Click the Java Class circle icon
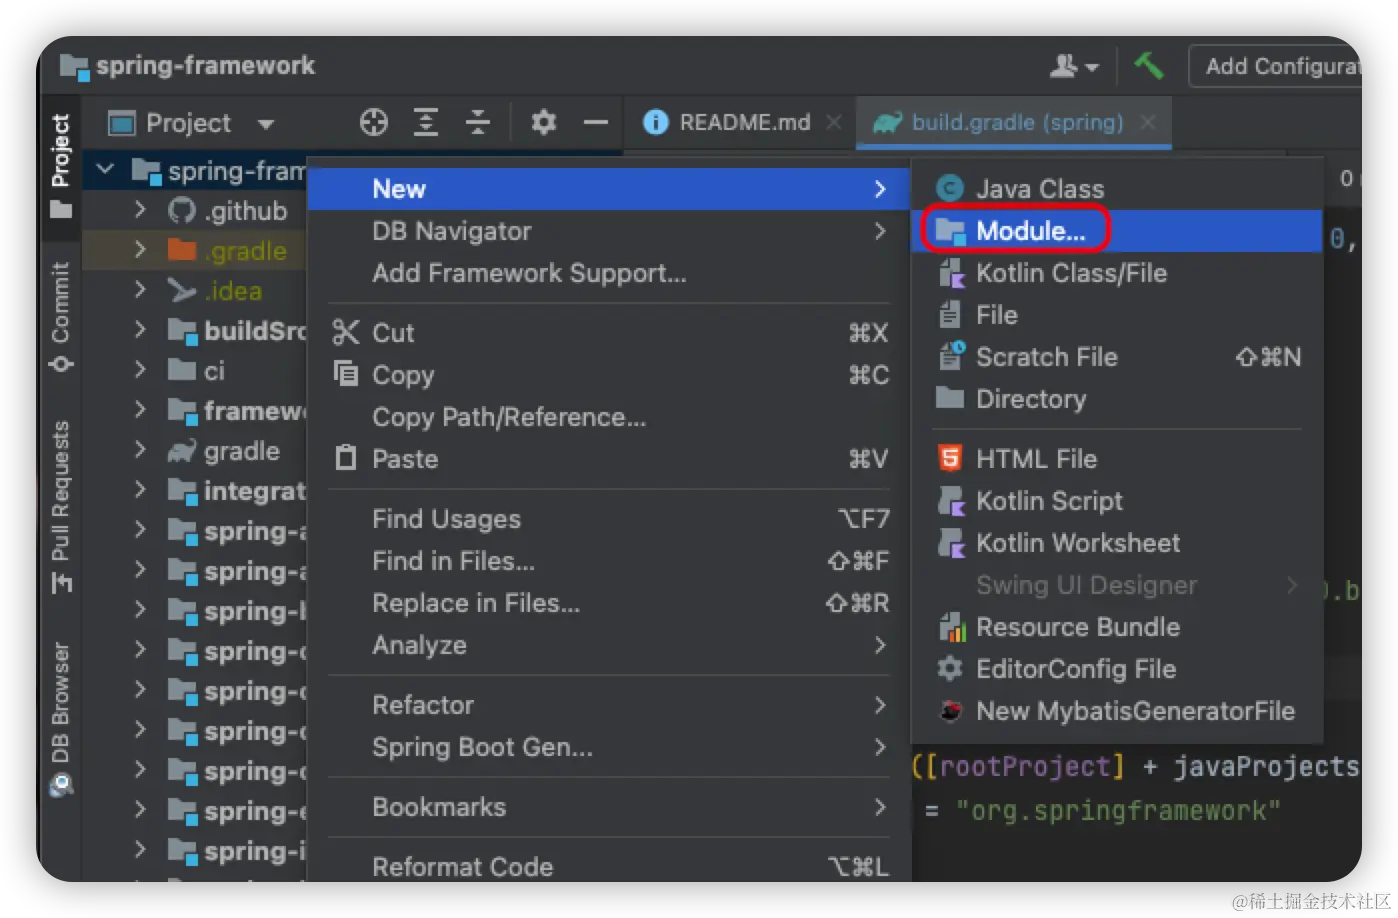The width and height of the screenshot is (1398, 918). click(949, 189)
